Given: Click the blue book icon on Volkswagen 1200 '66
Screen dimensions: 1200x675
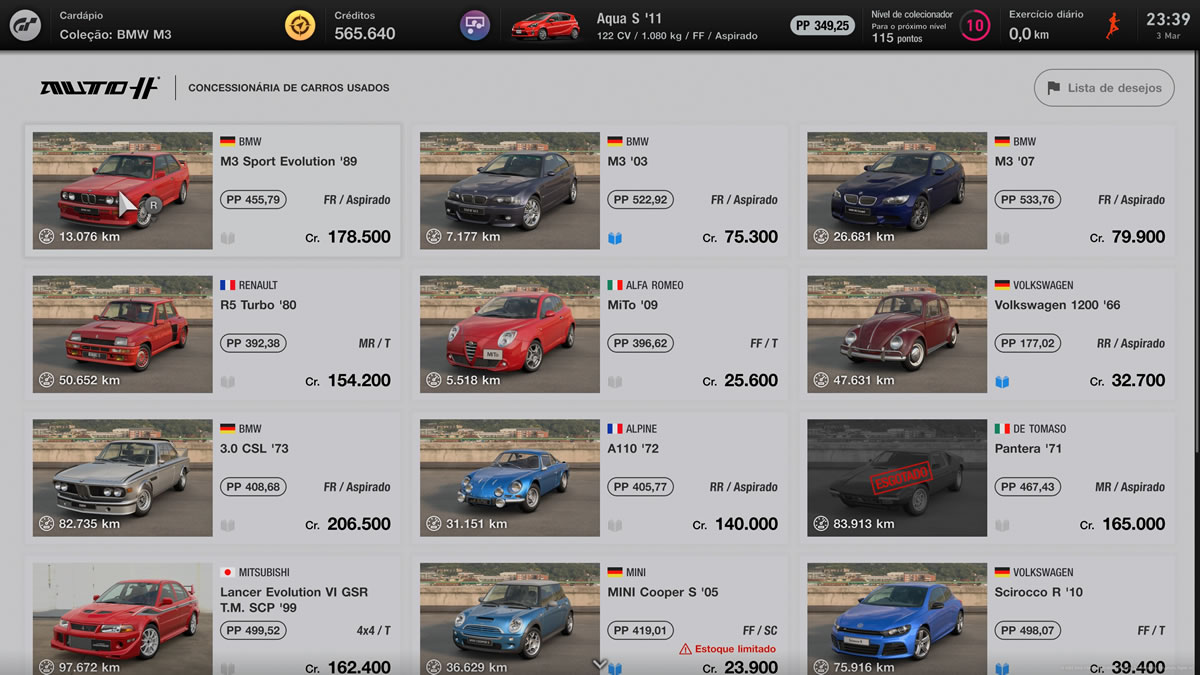Looking at the screenshot, I should (x=1002, y=382).
